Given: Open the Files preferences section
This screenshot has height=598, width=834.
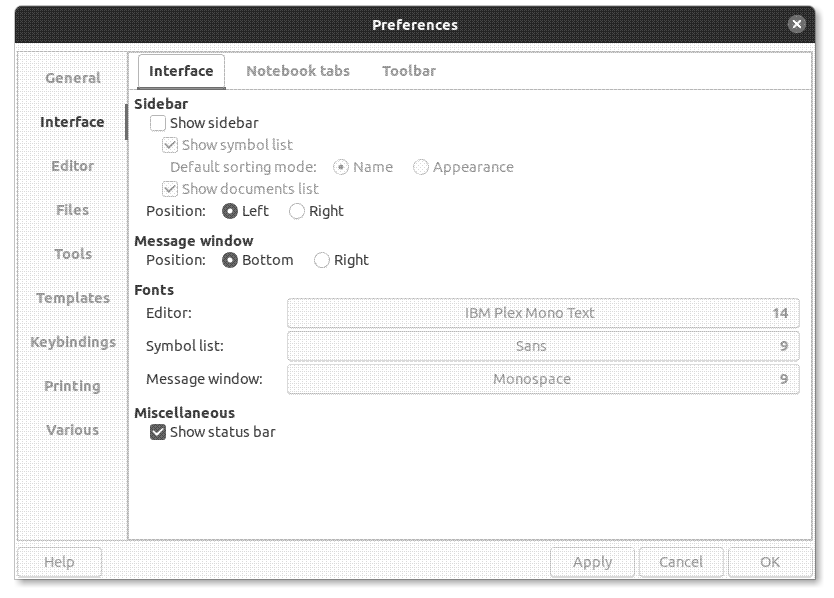Looking at the screenshot, I should [73, 210].
